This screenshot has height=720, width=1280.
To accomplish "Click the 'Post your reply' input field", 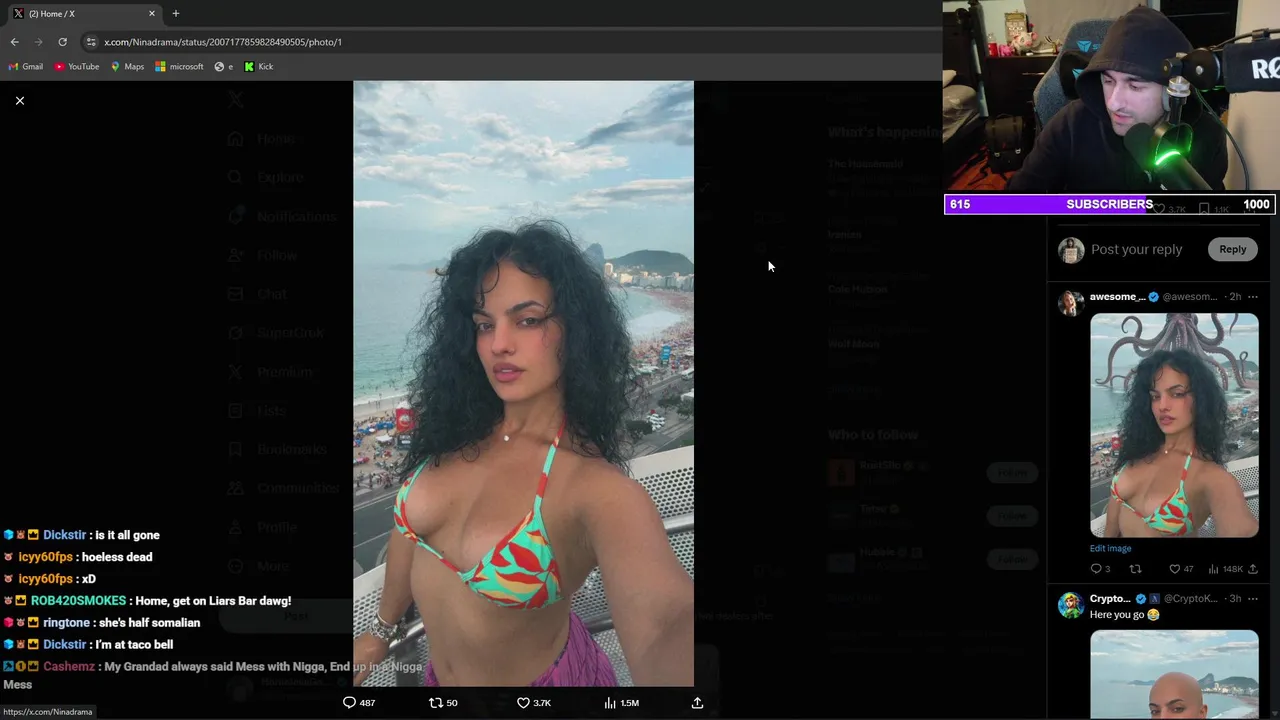I will coord(1137,250).
